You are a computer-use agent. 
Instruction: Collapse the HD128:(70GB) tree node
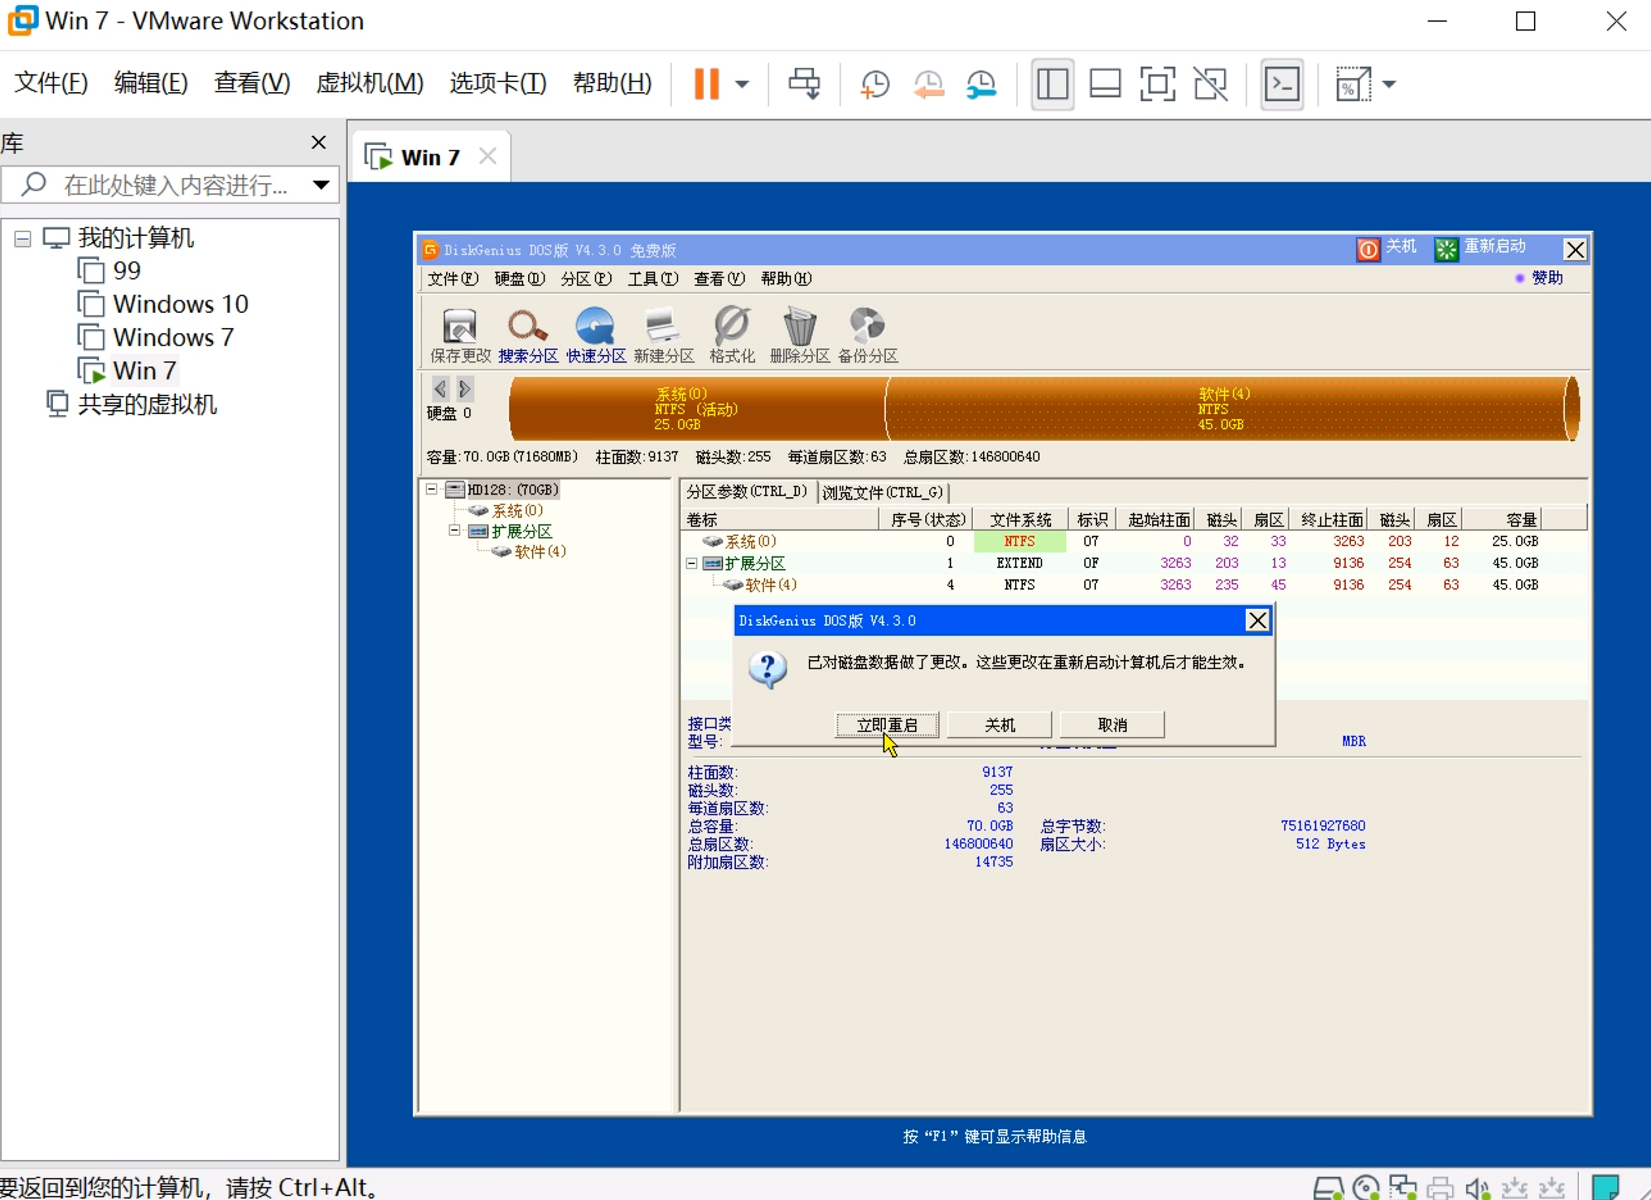(x=432, y=489)
